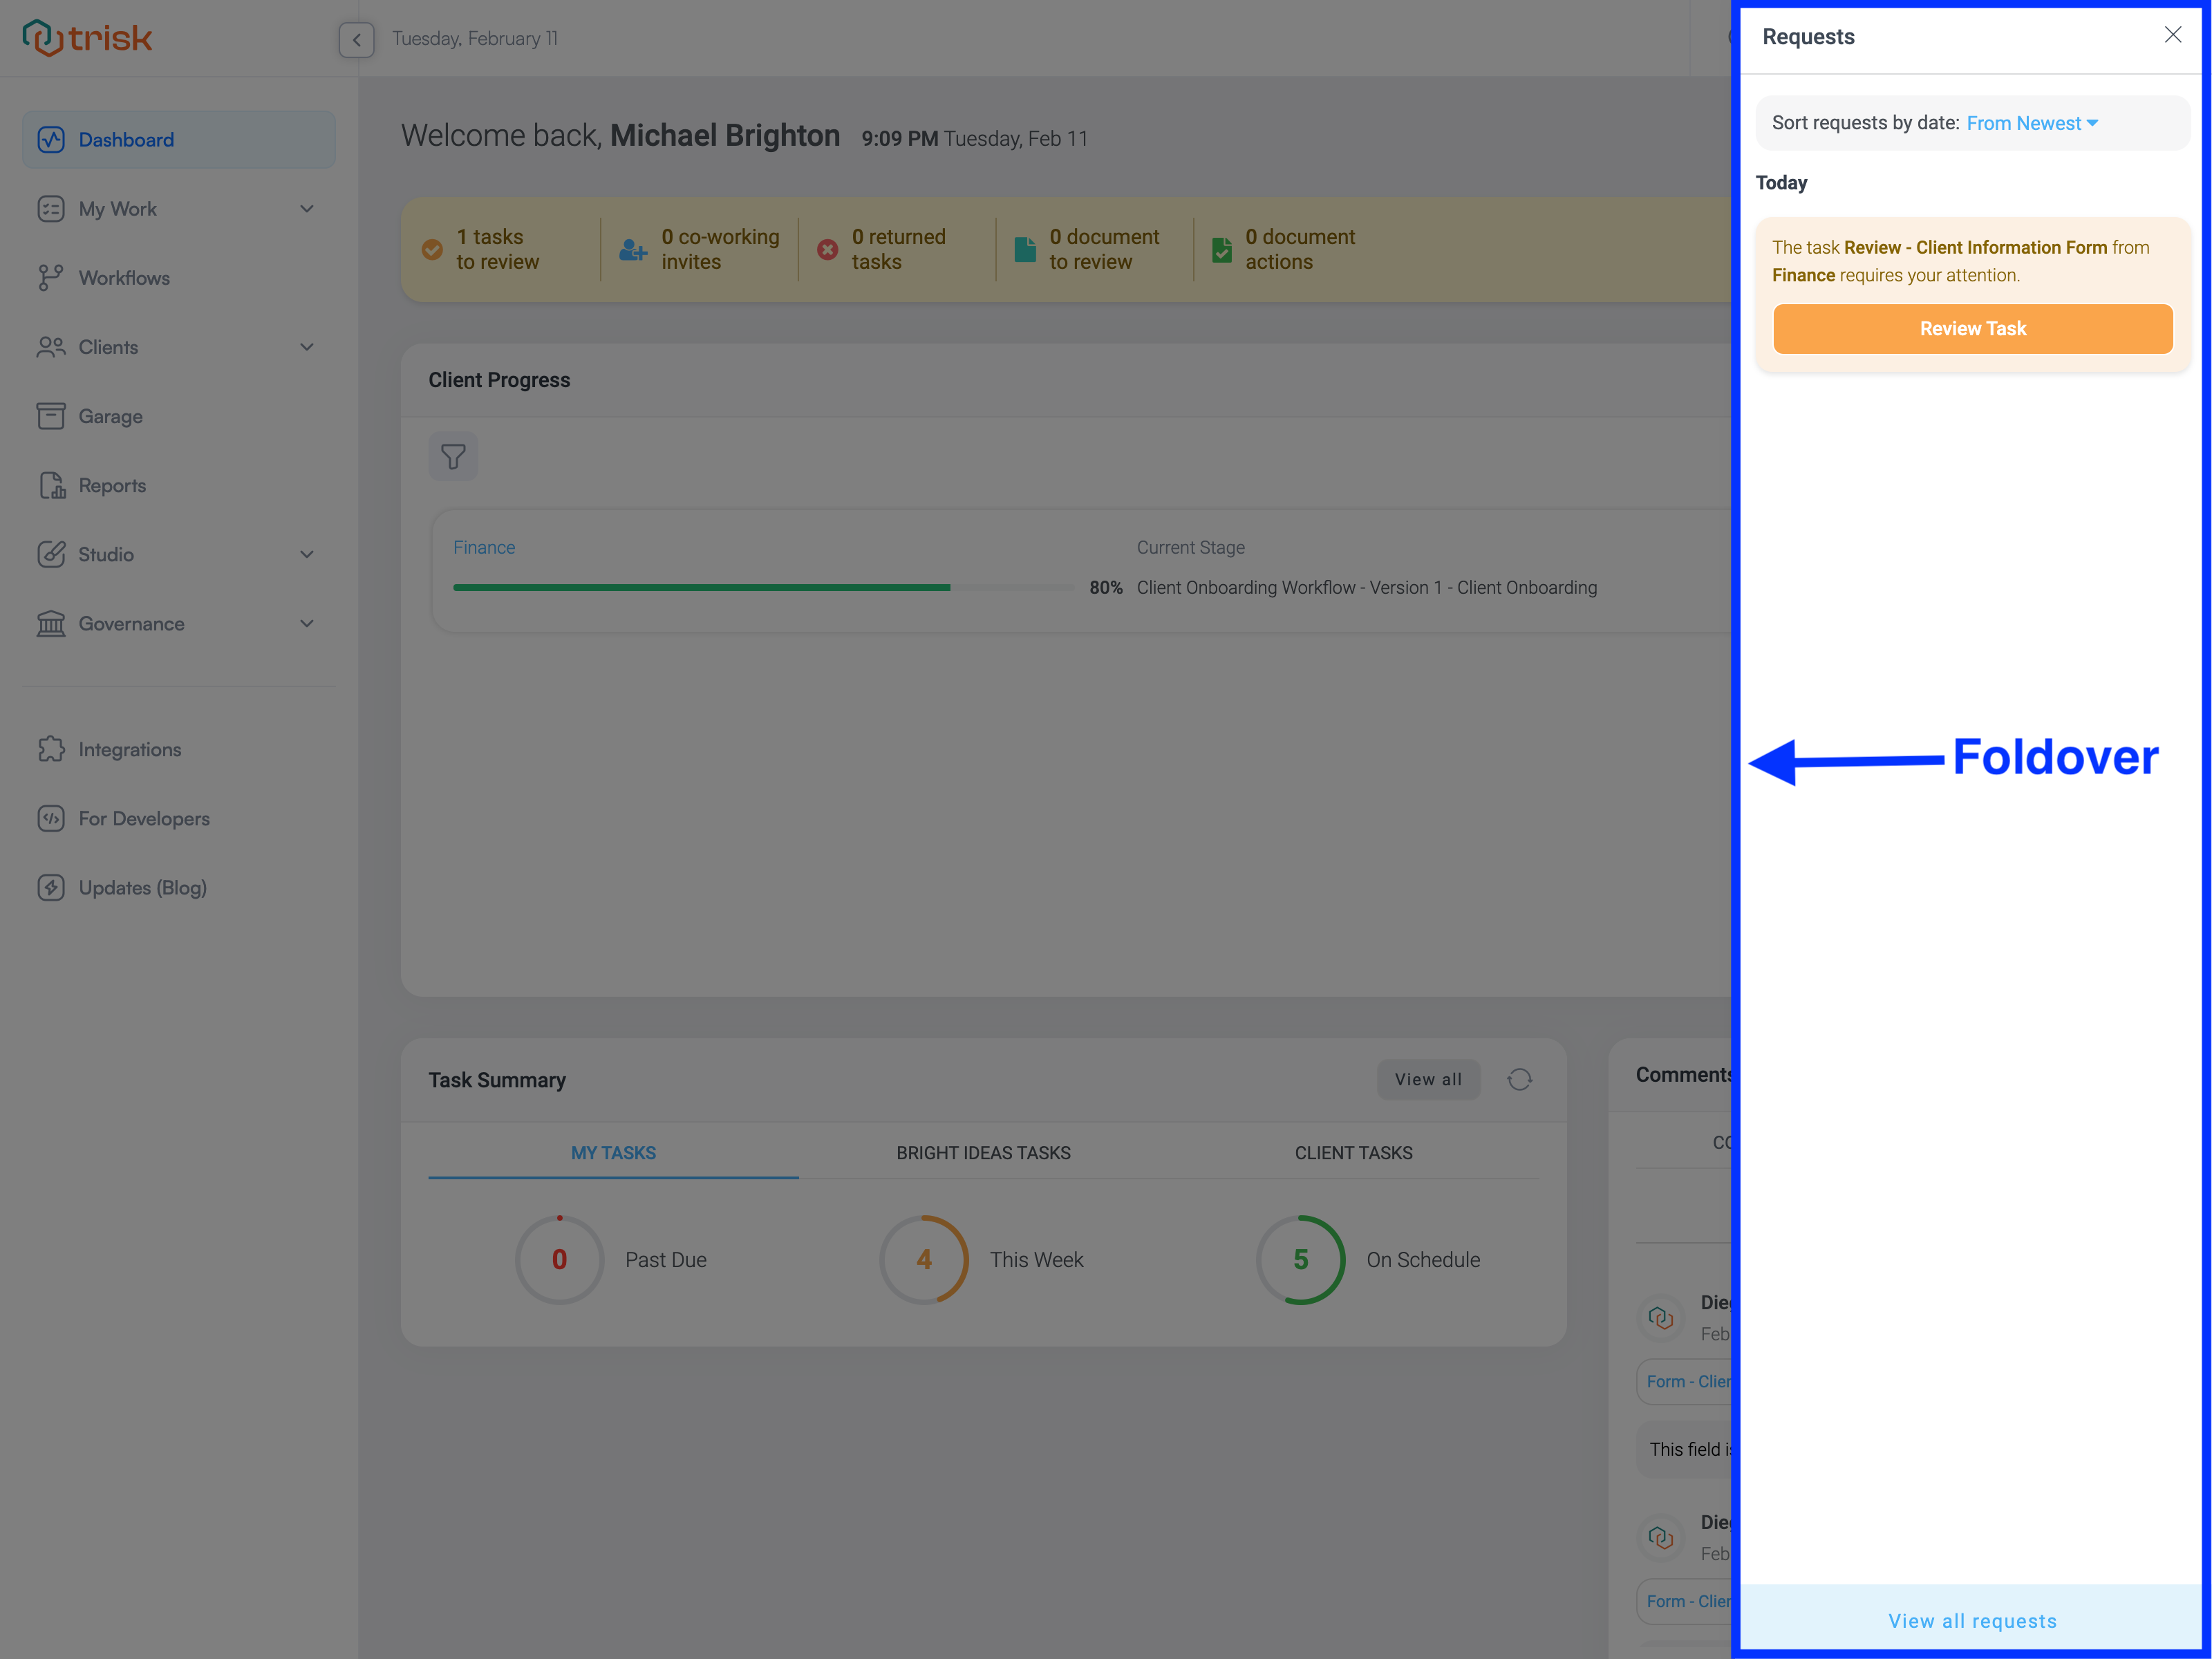Click the Finance 80% progress bar
This screenshot has width=2212, height=1659.
(763, 588)
